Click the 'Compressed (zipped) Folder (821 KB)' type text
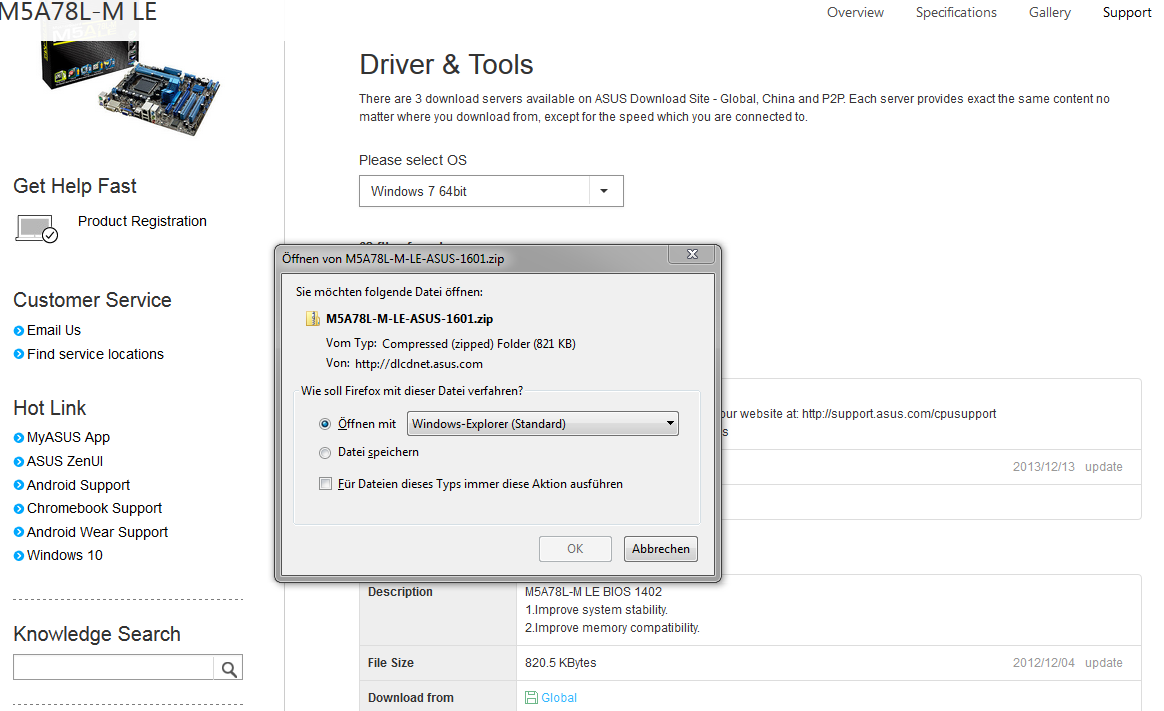The image size is (1164, 711). tap(479, 344)
